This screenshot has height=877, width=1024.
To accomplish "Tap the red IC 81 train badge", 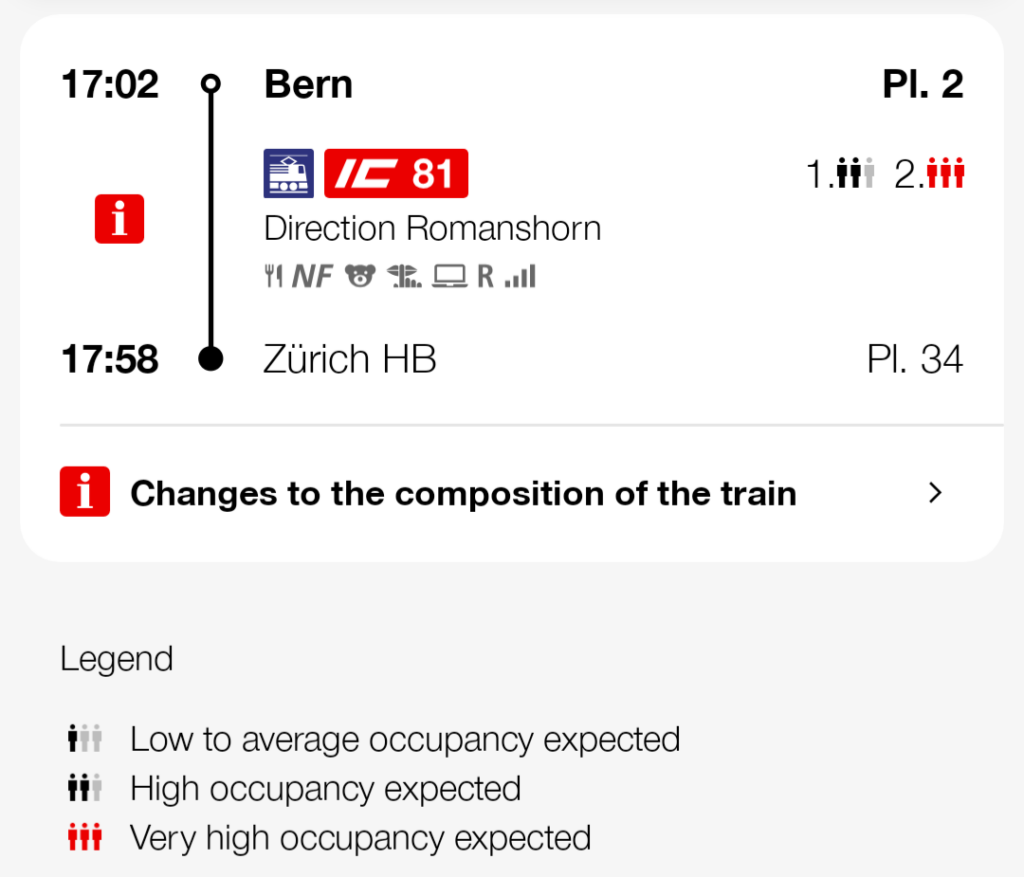I will point(396,174).
